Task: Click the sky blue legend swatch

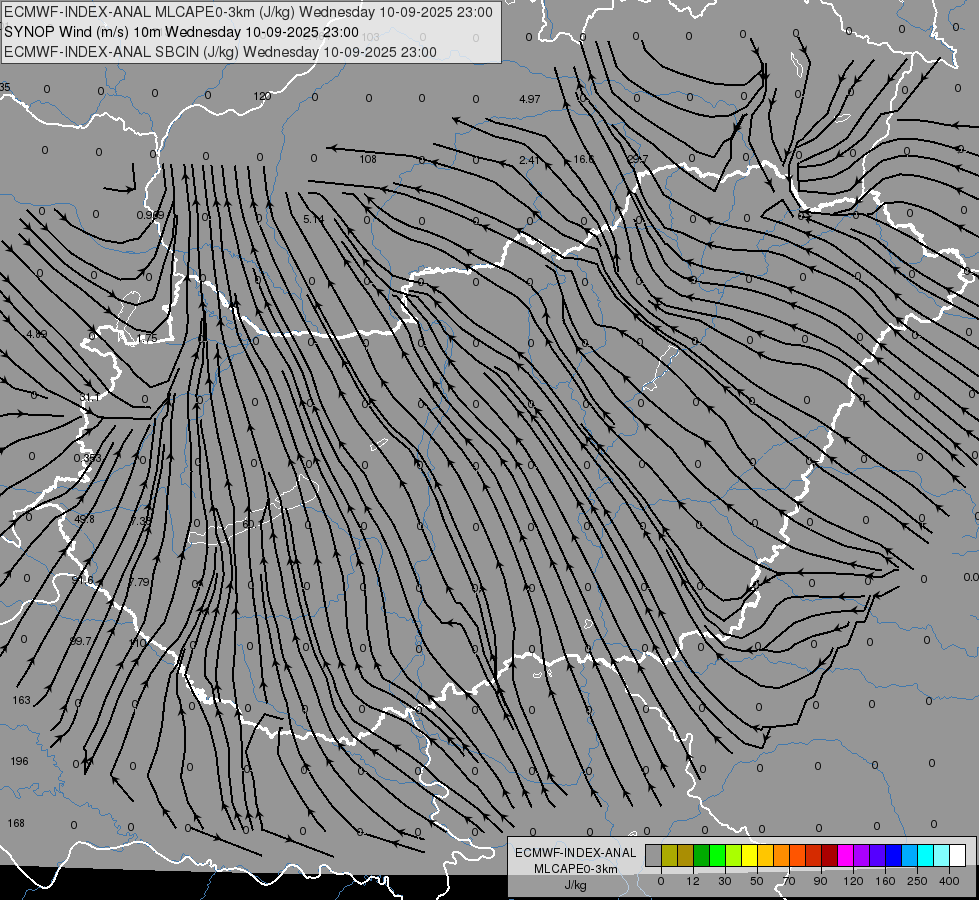Action: point(910,856)
